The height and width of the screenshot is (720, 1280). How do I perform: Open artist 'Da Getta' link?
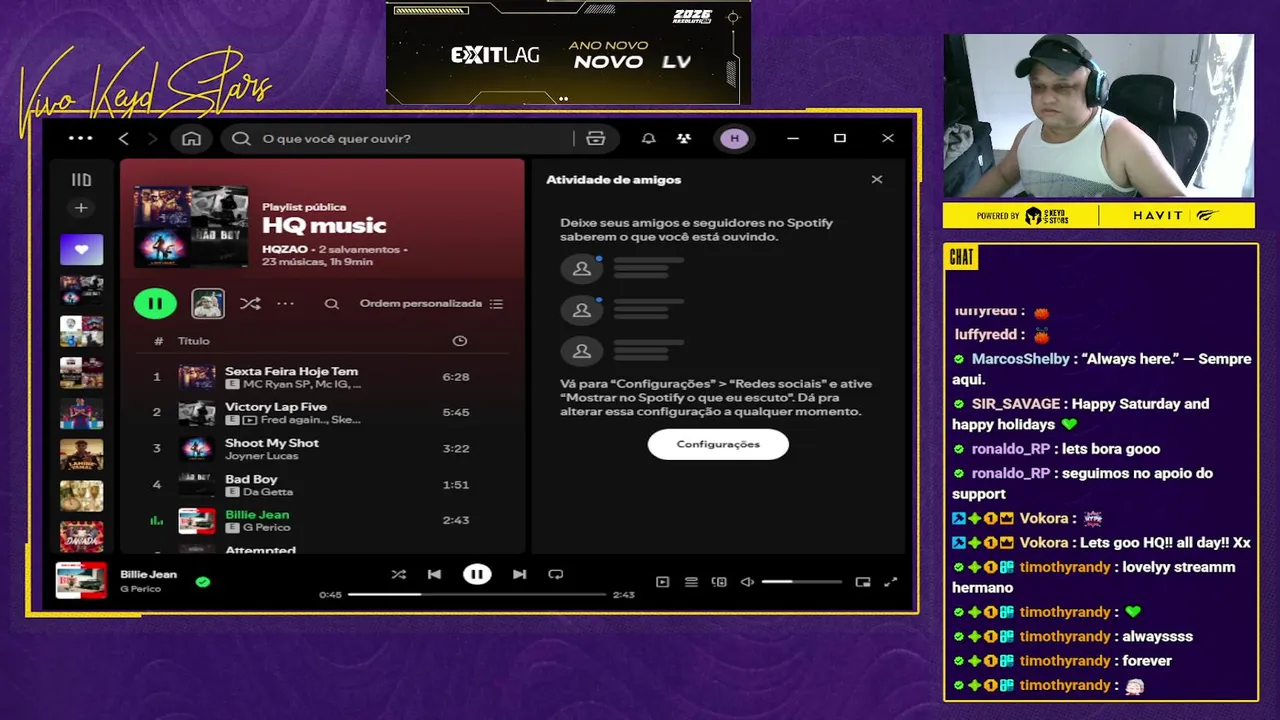[267, 492]
